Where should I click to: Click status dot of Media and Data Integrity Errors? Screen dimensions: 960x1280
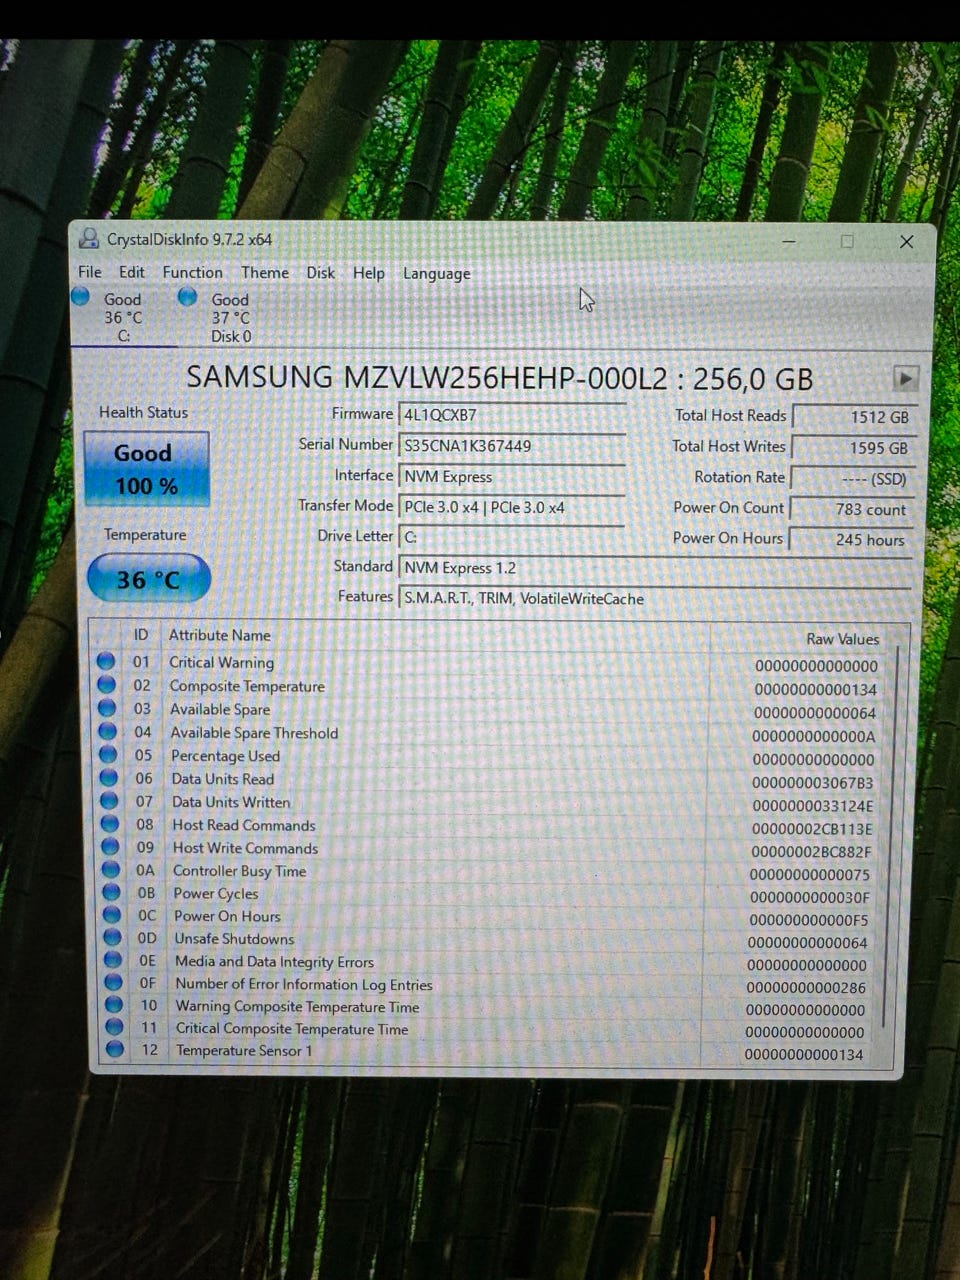coord(114,960)
